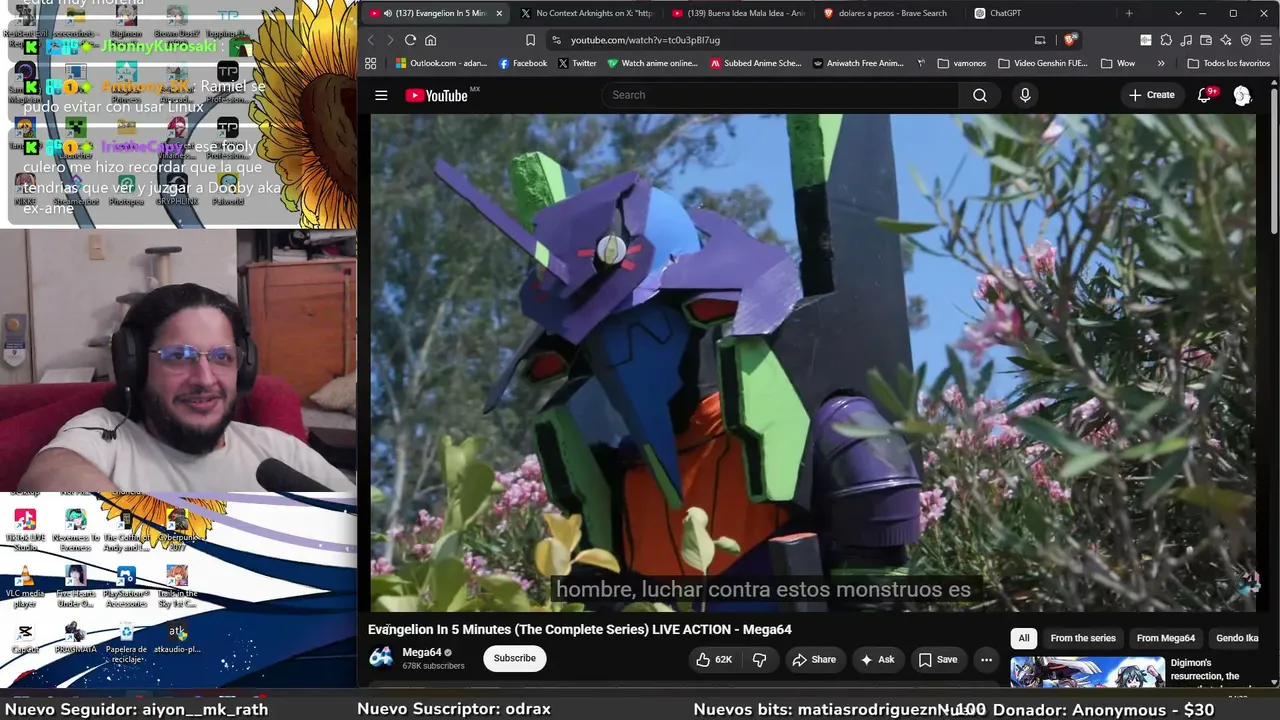This screenshot has height=720, width=1280.
Task: Open Outlook.com bookmark
Action: [x=441, y=63]
